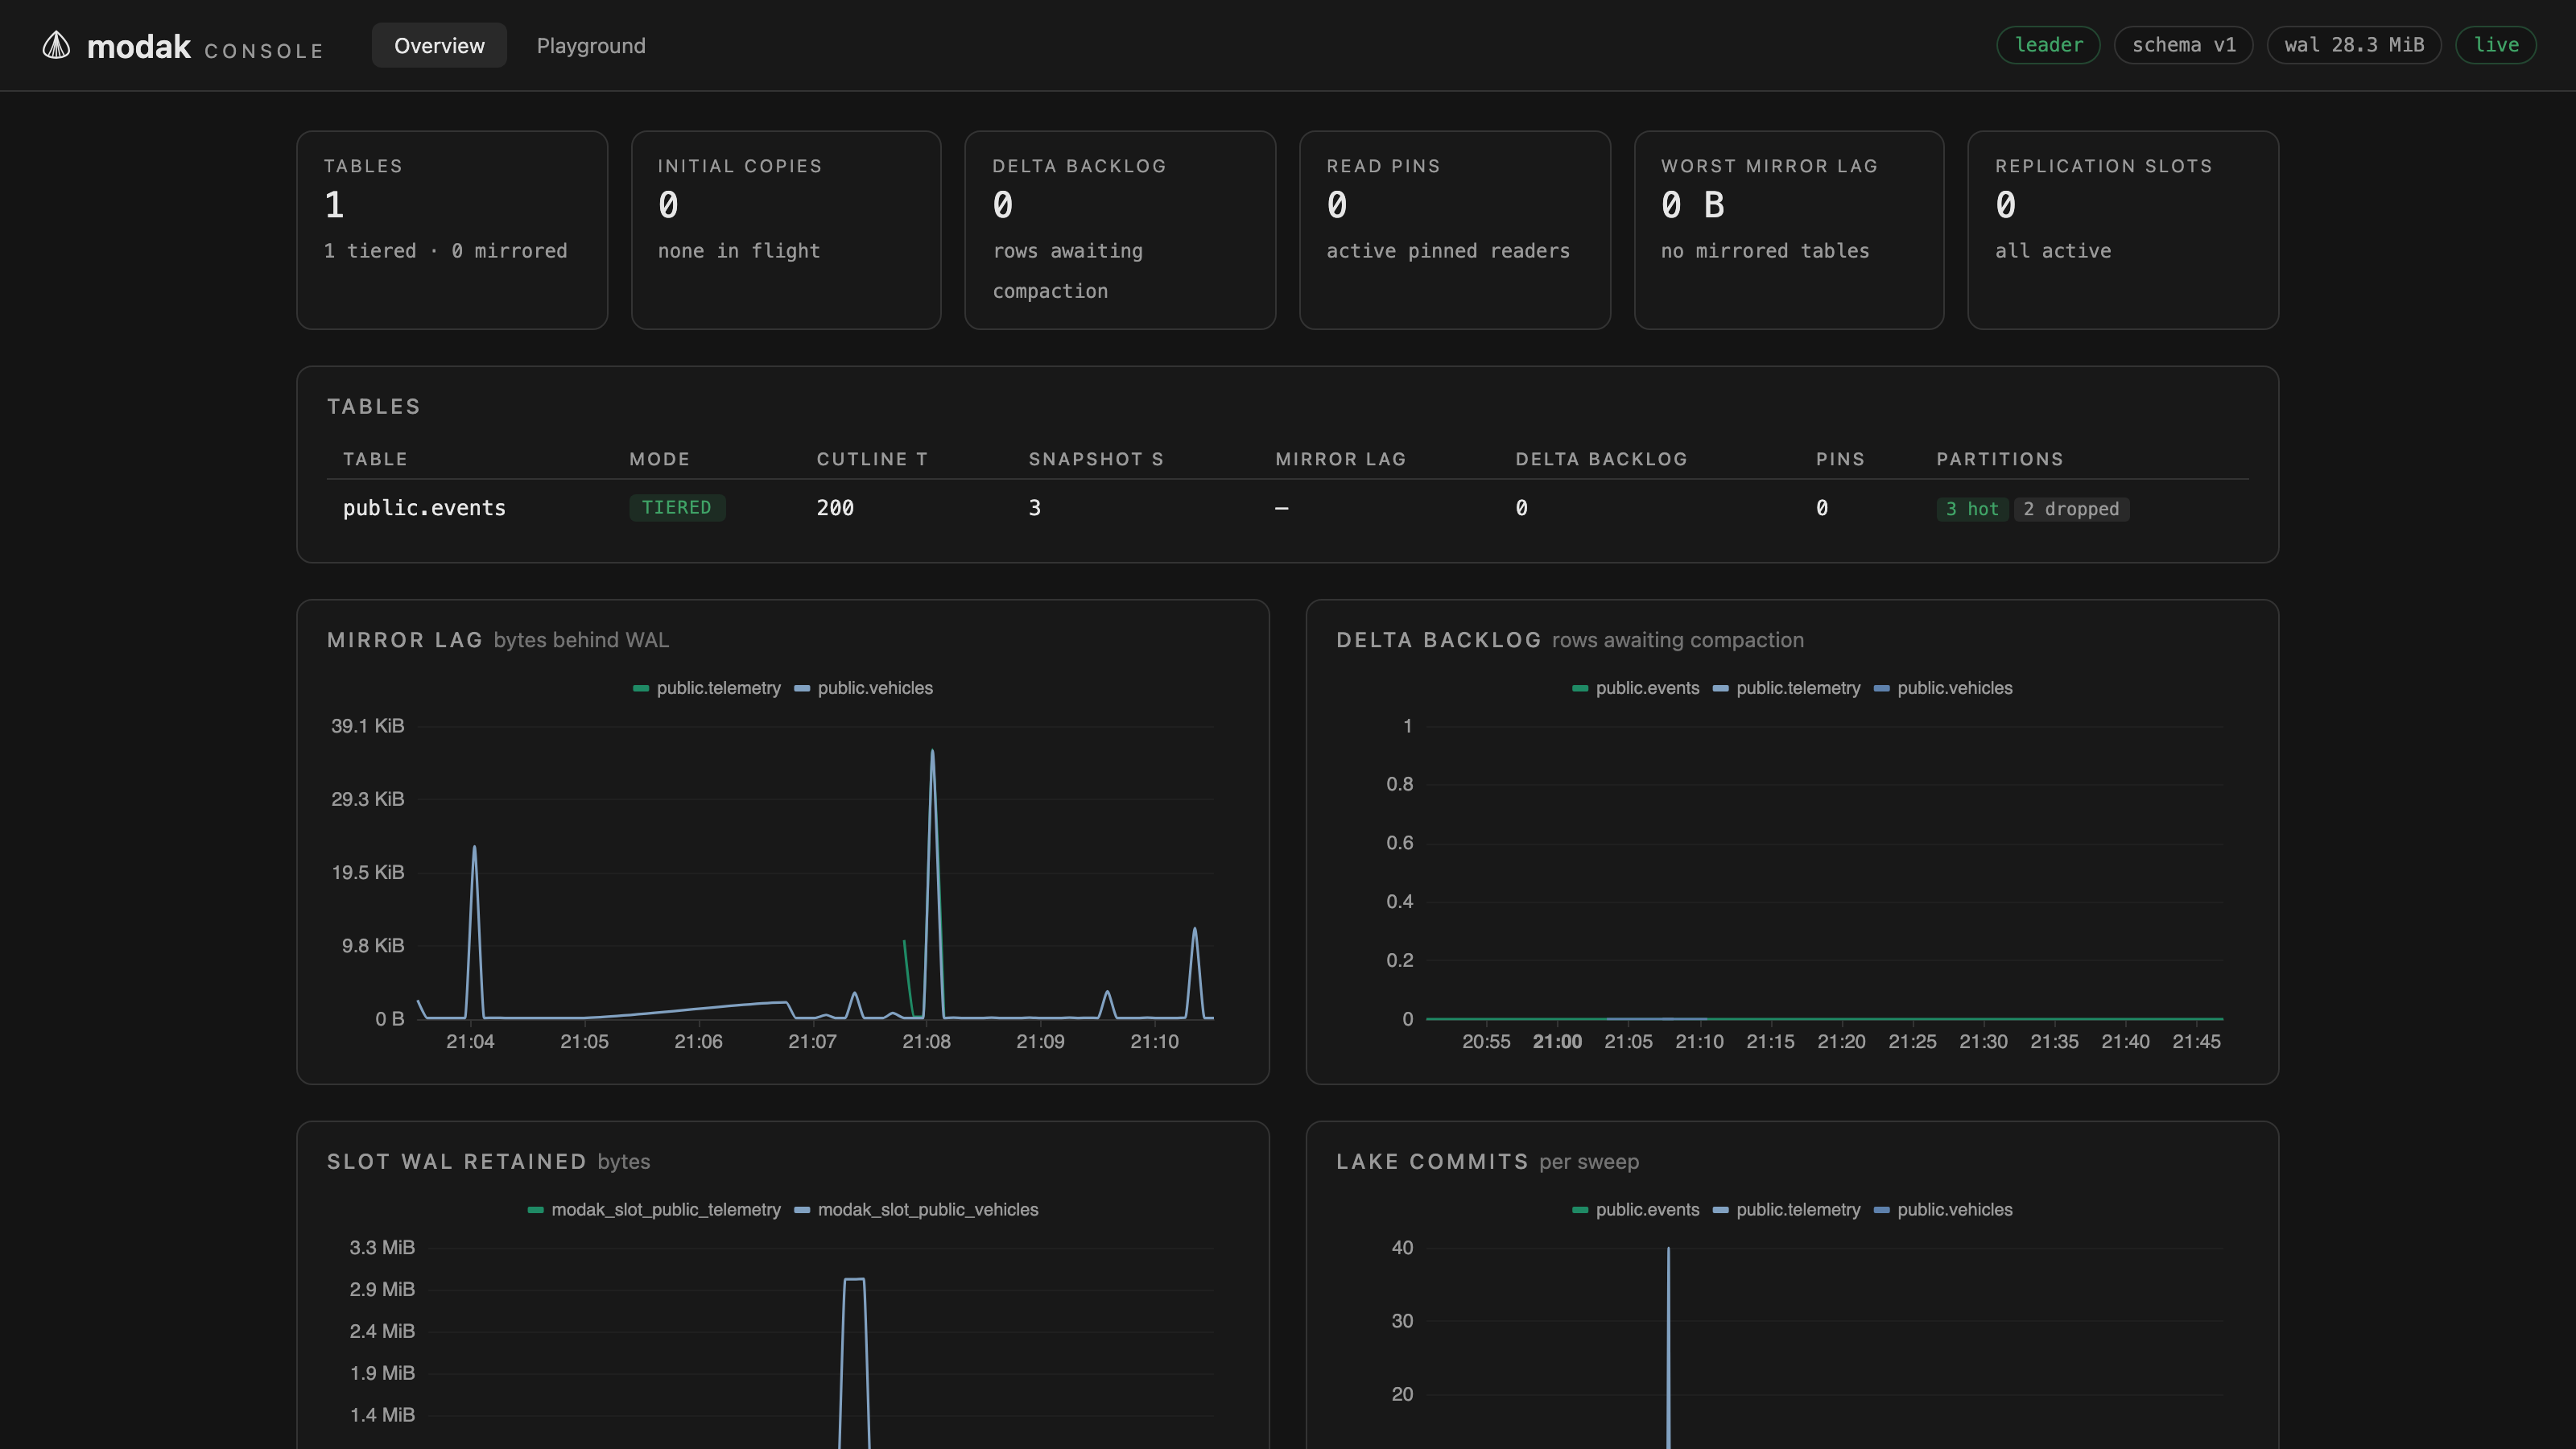2576x1449 pixels.
Task: Click the CUTLINE T column header
Action: [872, 459]
